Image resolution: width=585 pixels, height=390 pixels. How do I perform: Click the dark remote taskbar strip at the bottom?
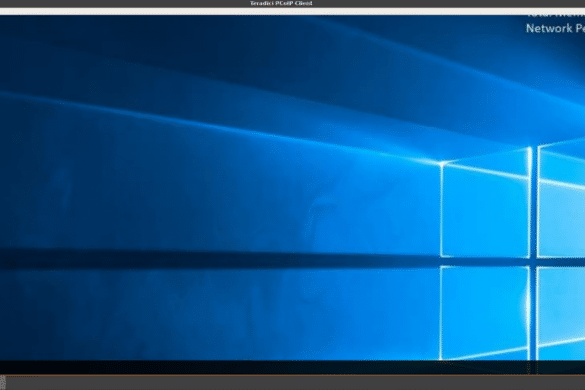point(292,367)
